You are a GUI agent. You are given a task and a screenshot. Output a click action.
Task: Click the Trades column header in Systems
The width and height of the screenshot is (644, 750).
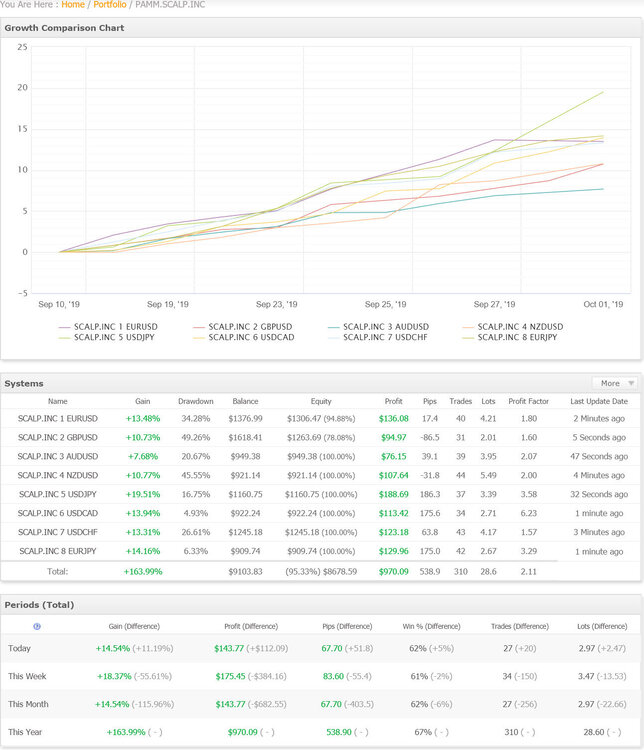click(x=461, y=401)
